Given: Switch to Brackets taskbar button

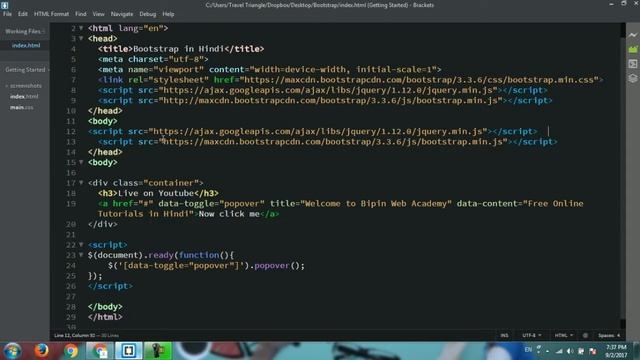Looking at the screenshot, I should [129, 351].
